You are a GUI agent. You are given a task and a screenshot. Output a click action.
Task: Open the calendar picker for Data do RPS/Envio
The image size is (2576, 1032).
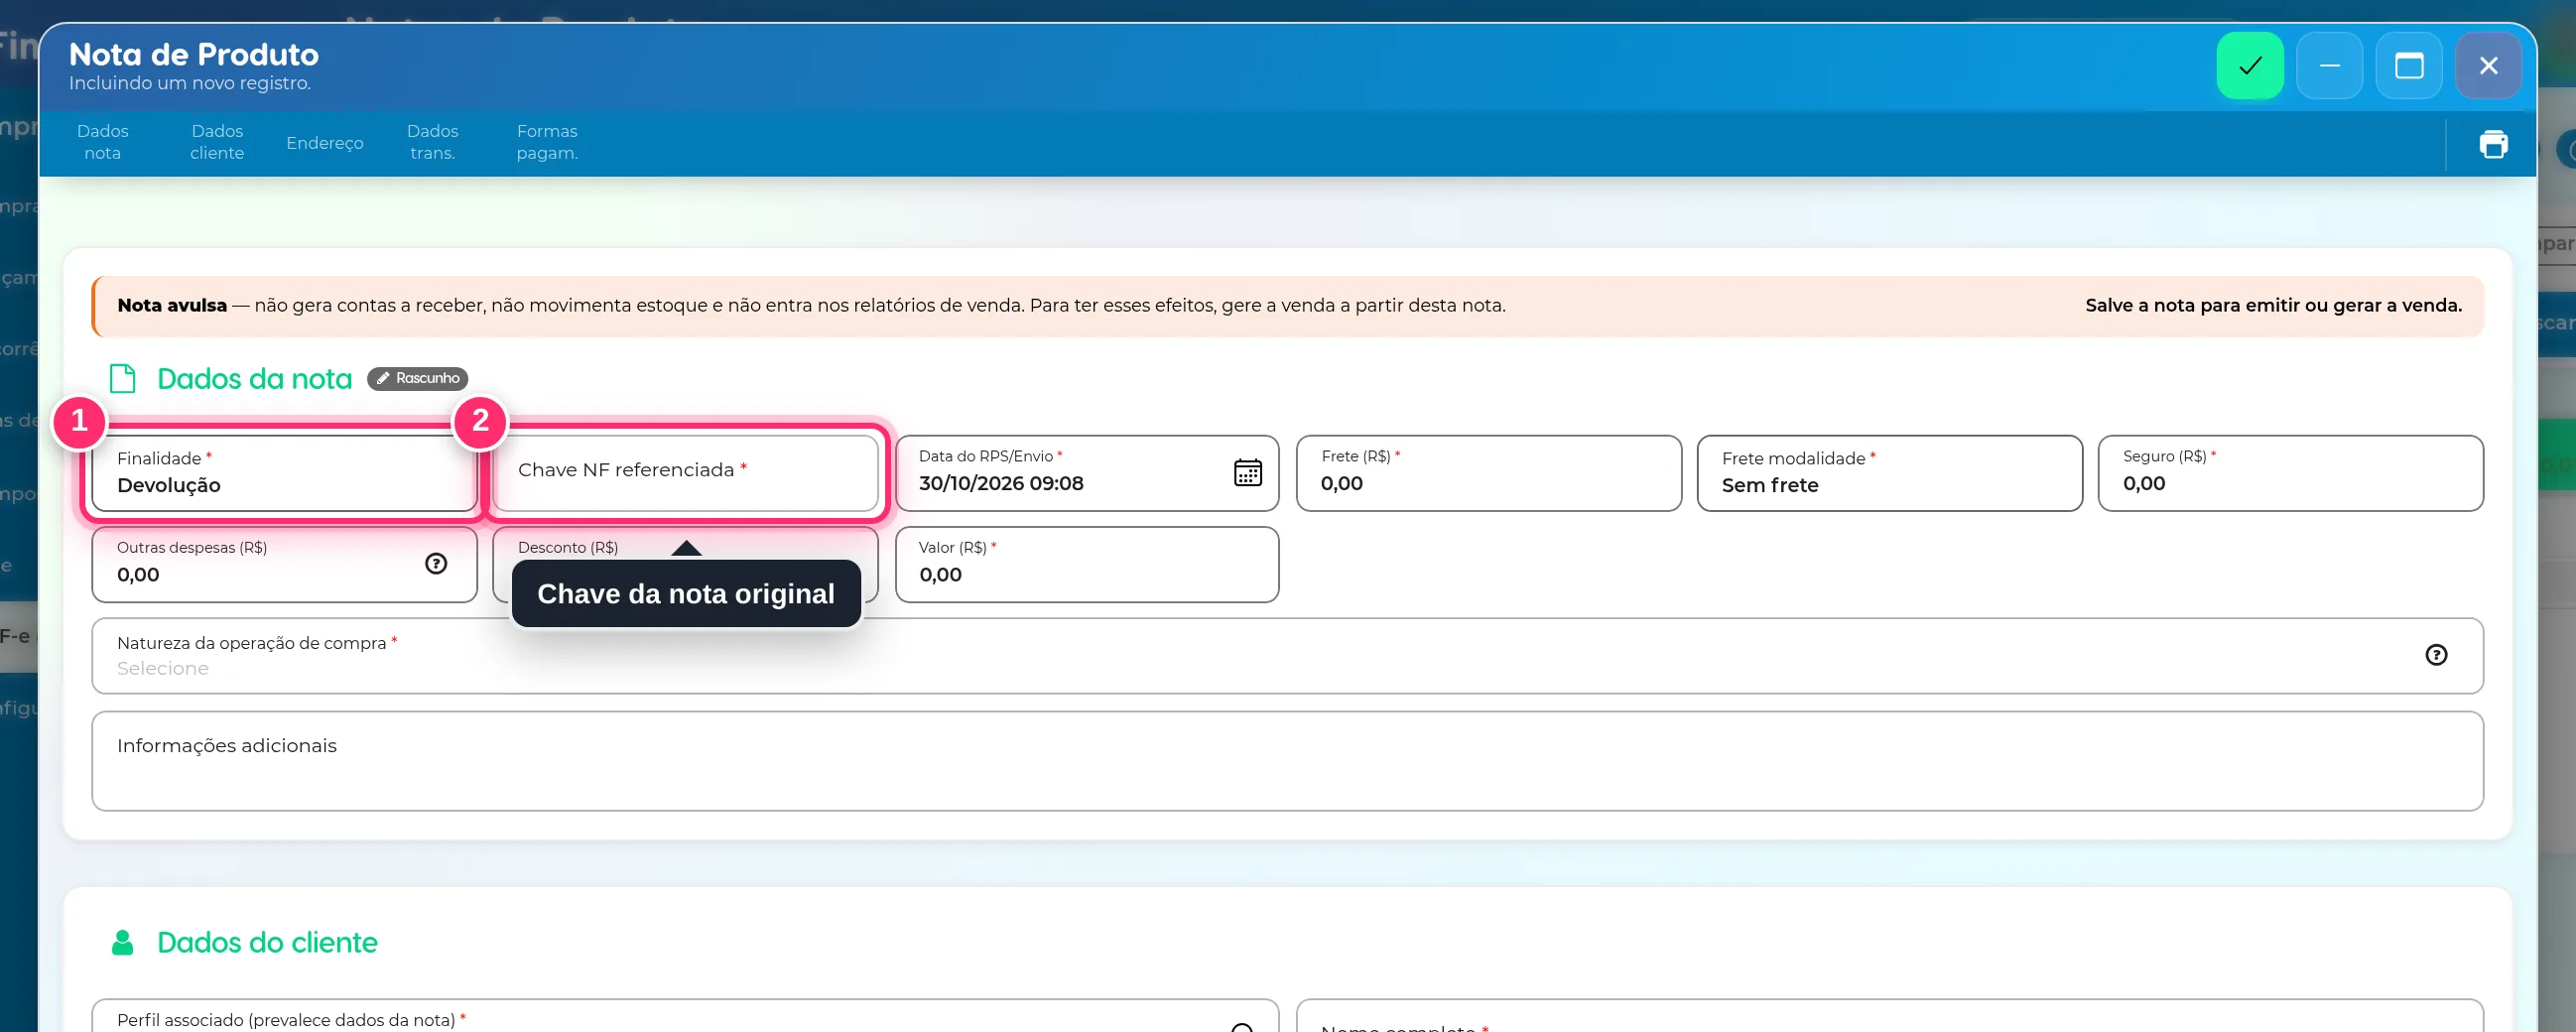(1247, 472)
